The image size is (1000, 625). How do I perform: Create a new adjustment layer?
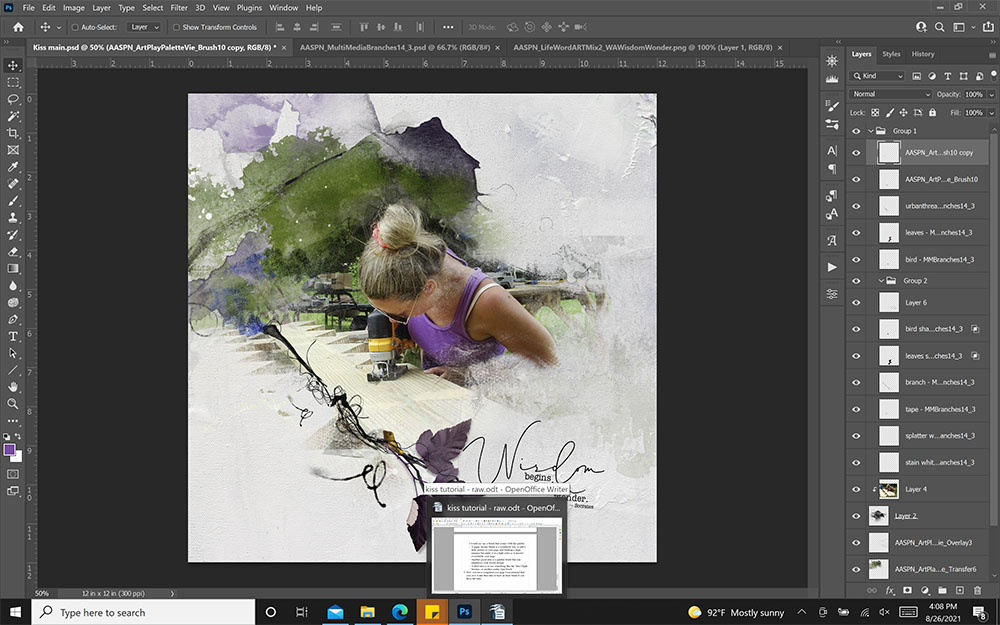[x=925, y=591]
